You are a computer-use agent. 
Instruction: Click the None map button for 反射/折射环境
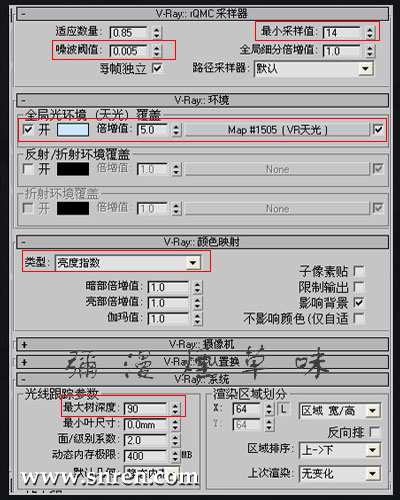point(277,169)
